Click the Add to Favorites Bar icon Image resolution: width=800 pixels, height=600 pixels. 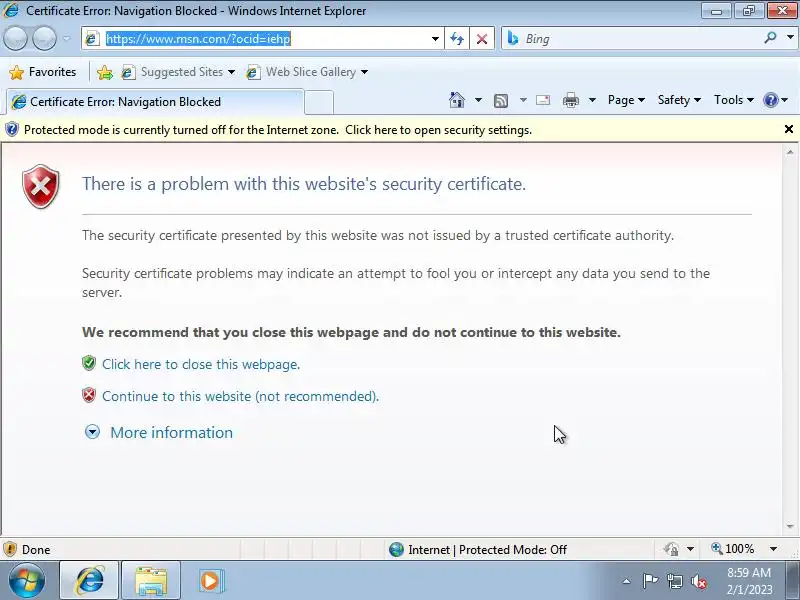click(x=105, y=72)
